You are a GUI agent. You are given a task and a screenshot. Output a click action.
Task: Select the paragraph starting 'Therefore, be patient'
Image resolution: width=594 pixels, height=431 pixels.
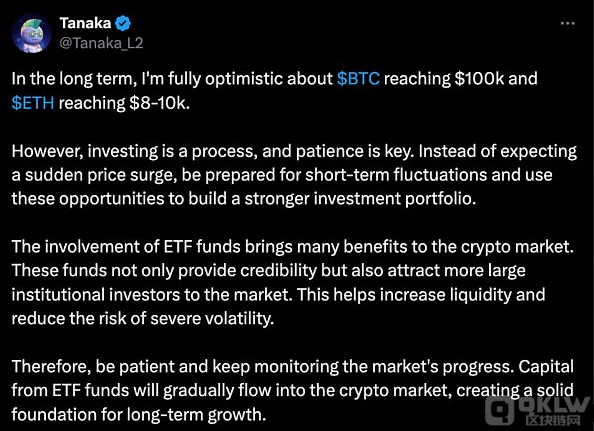click(292, 390)
